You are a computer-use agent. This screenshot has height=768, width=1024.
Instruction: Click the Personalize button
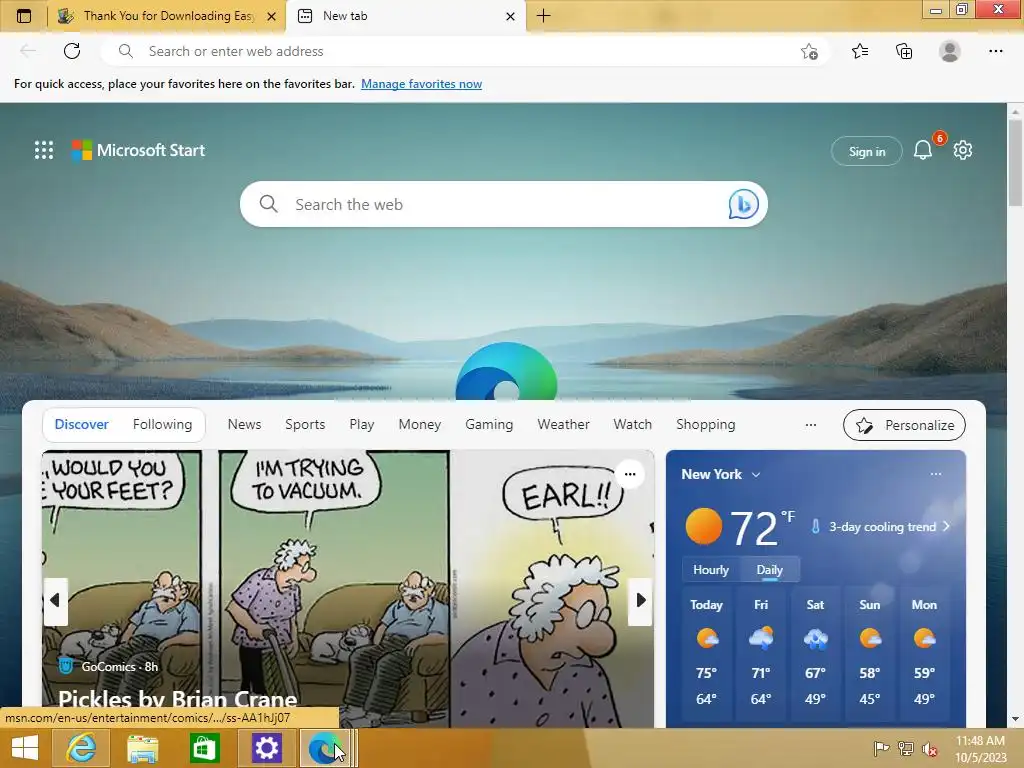pyautogui.click(x=904, y=425)
